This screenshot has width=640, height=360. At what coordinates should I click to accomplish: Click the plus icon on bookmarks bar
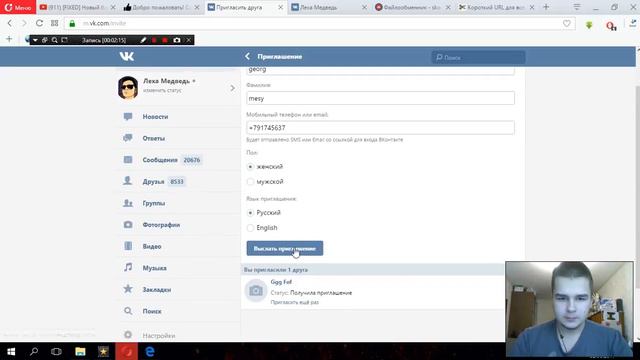(x=9, y=39)
